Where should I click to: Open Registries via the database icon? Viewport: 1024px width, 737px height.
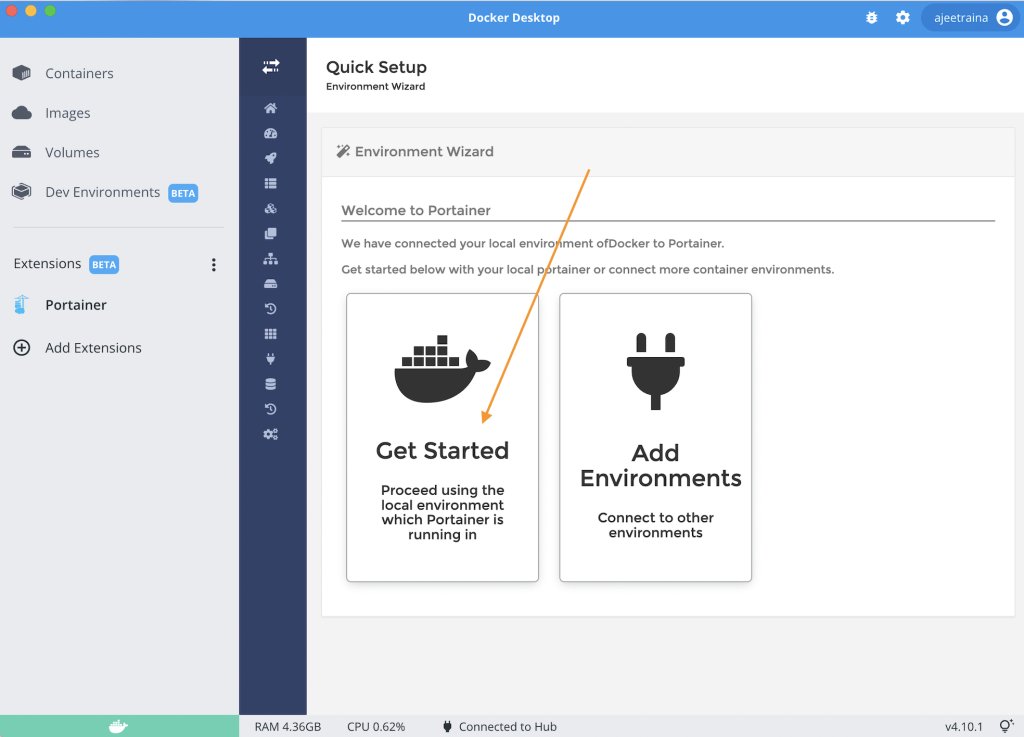point(270,384)
